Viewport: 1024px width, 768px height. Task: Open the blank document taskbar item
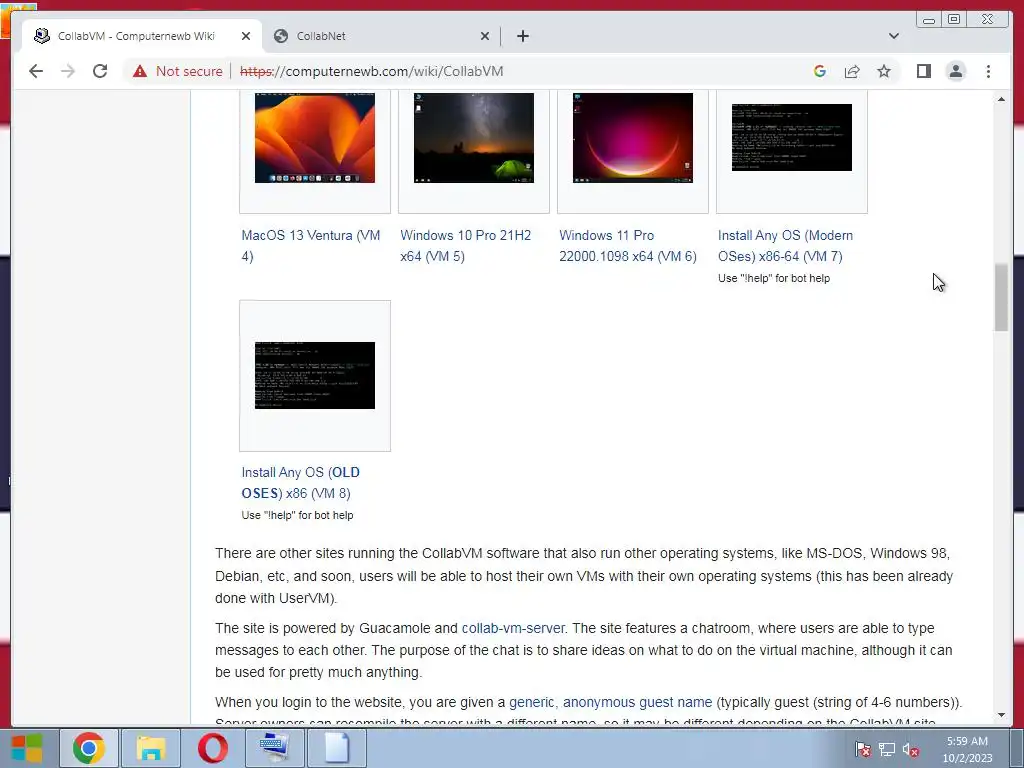point(337,748)
